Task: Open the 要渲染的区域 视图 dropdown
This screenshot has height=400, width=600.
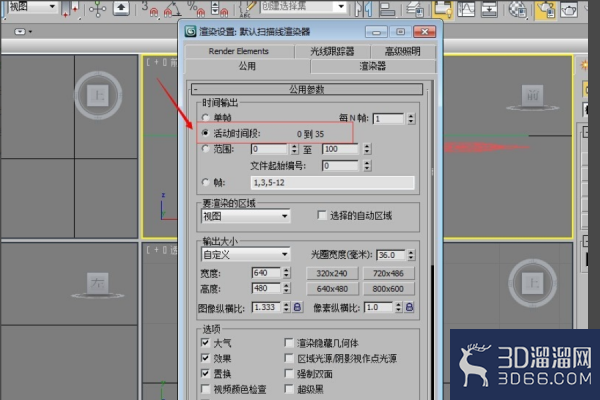Action: tap(245, 216)
